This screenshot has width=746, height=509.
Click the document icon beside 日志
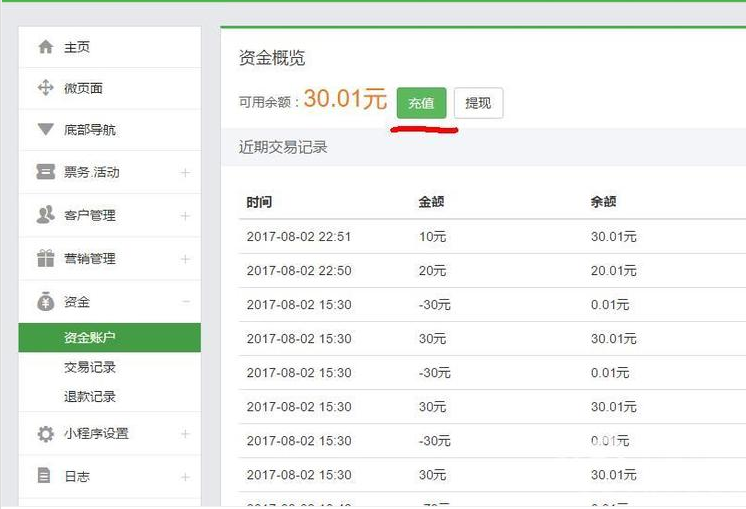click(x=45, y=476)
